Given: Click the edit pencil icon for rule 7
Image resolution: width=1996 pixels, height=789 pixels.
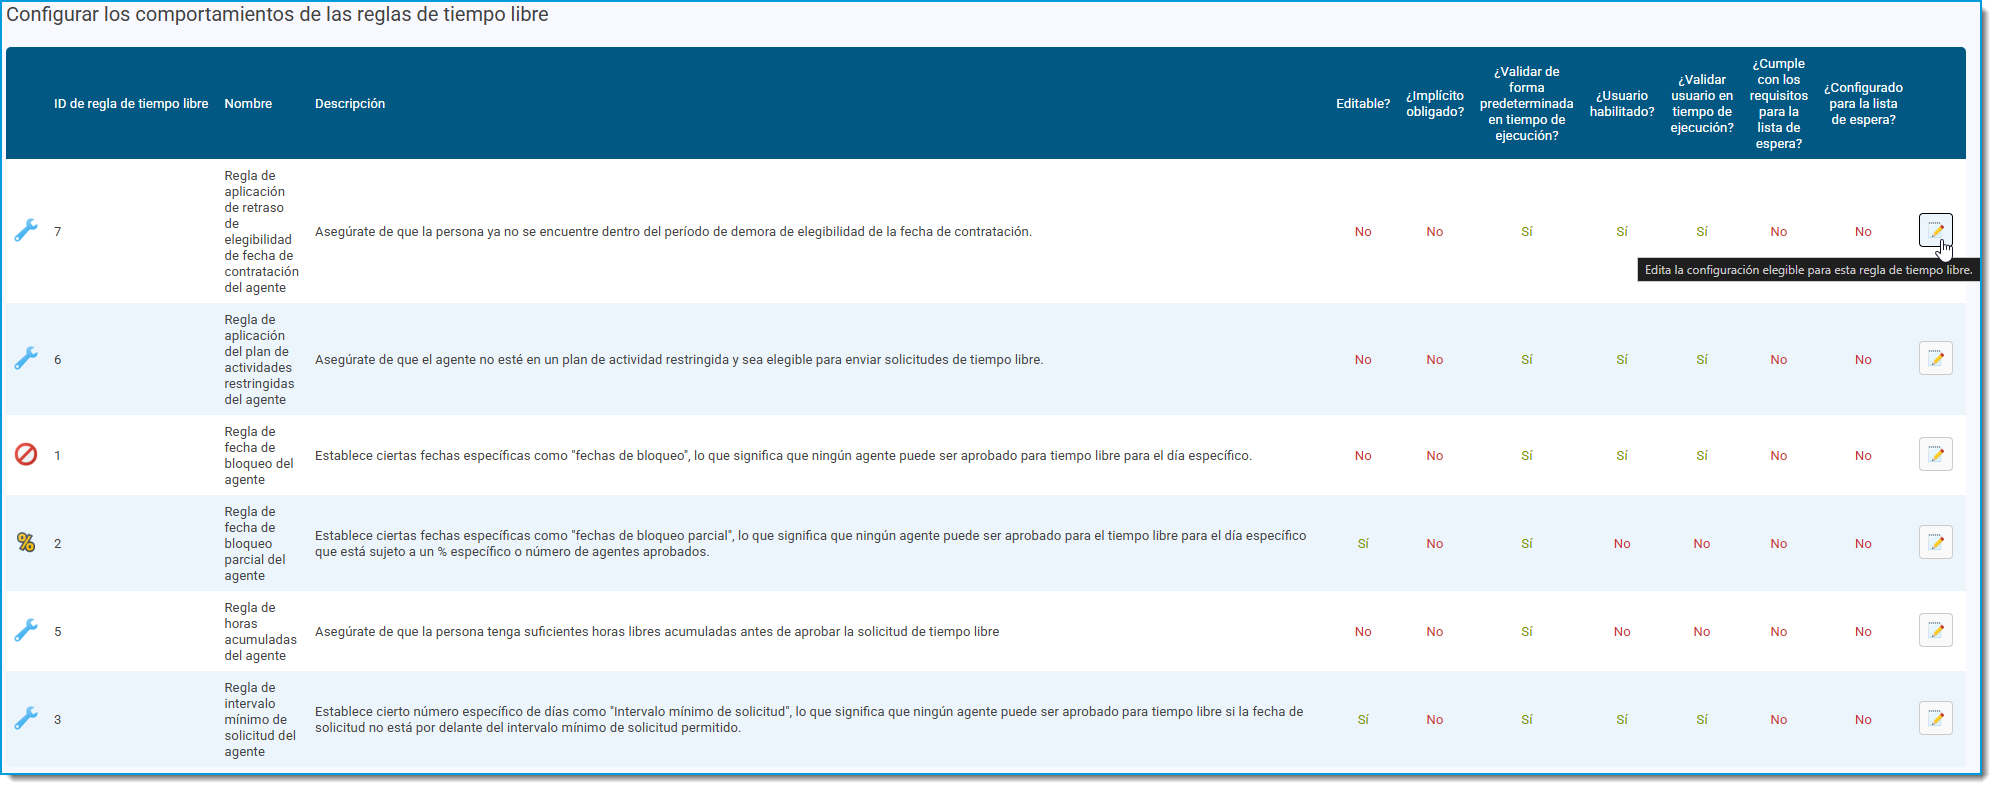Looking at the screenshot, I should [x=1935, y=231].
